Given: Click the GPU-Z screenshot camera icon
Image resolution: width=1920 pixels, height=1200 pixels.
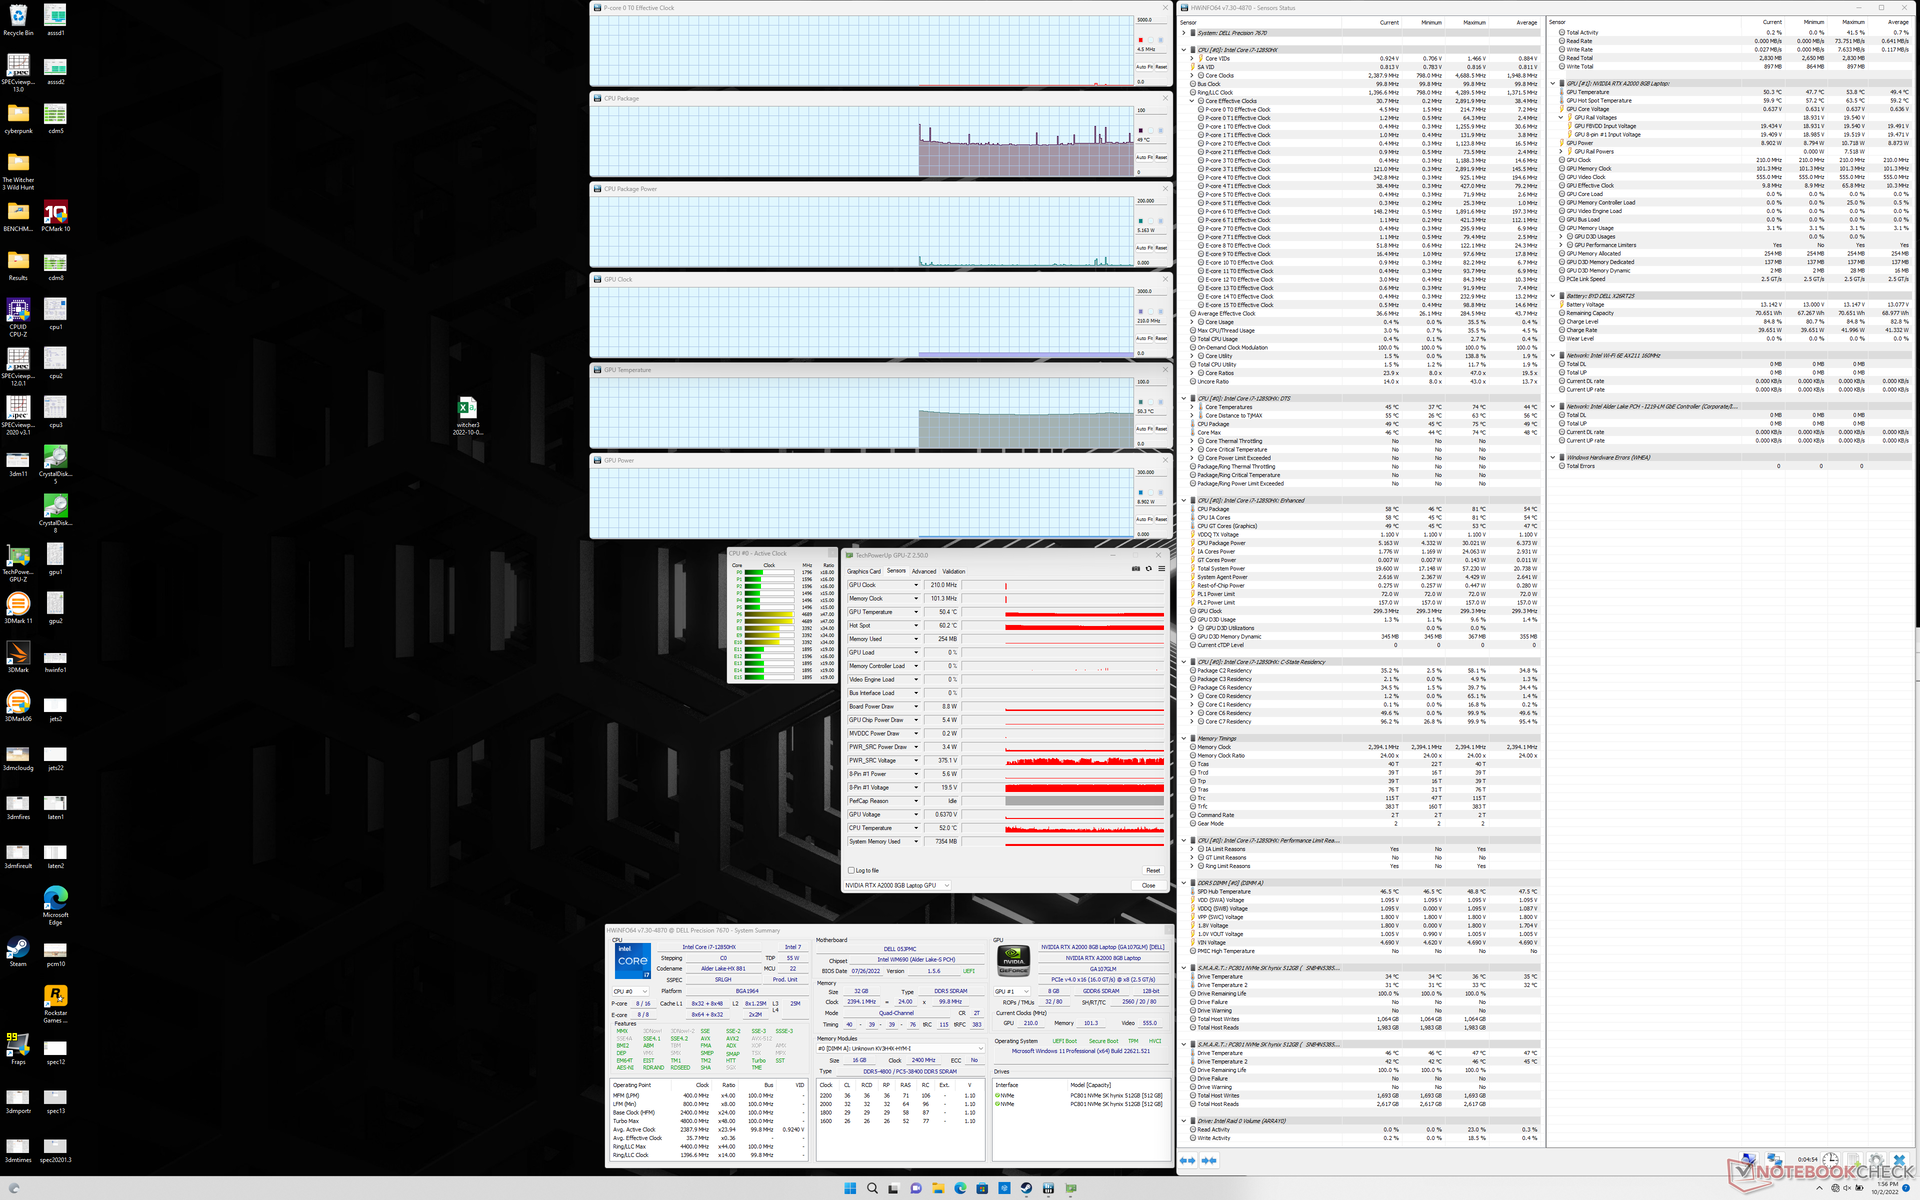Looking at the screenshot, I should click(1135, 568).
